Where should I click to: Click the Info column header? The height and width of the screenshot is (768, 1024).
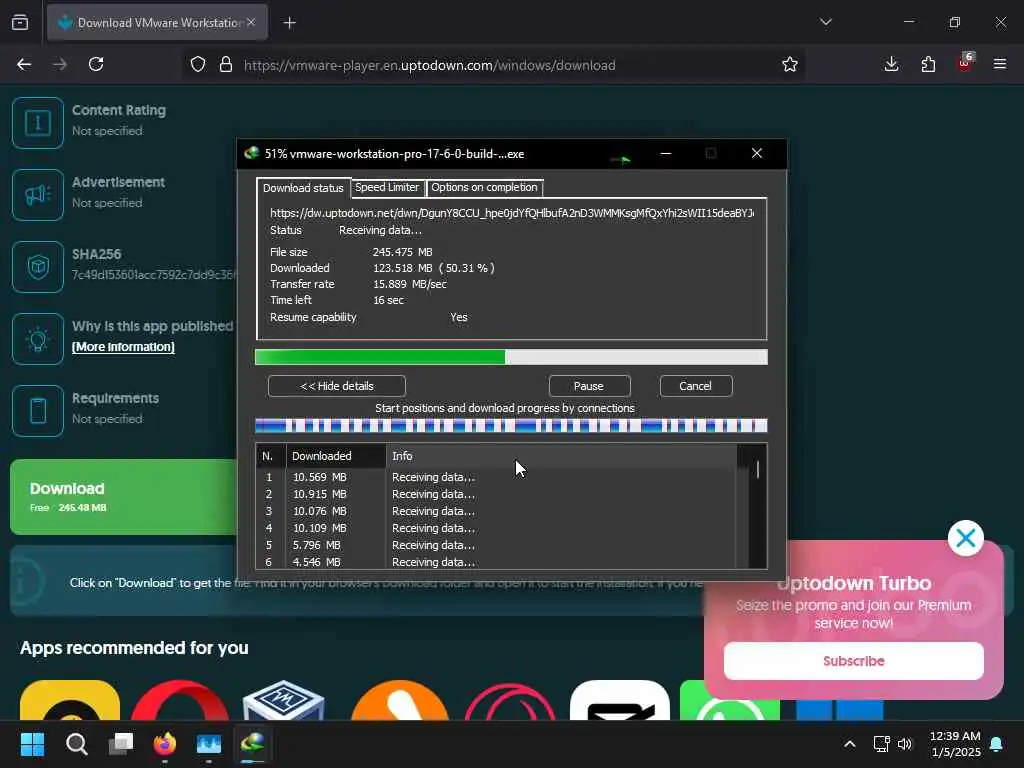[x=561, y=456]
